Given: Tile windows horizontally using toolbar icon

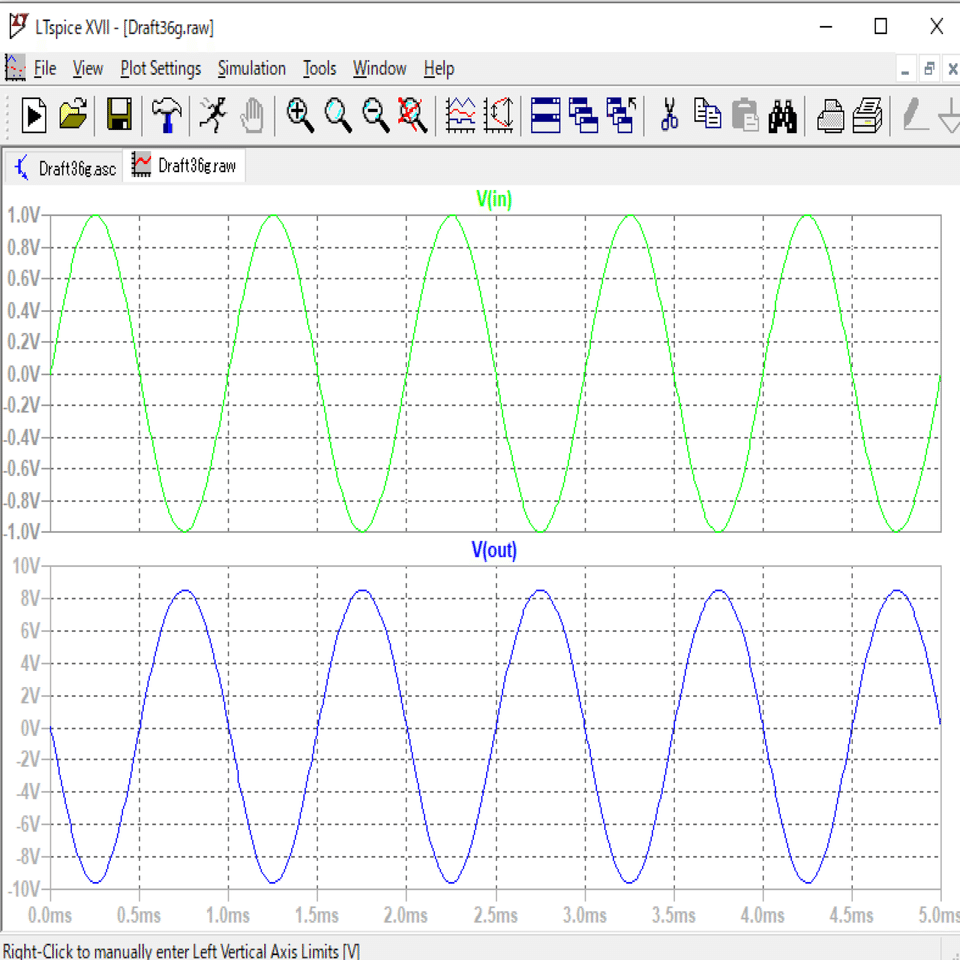Looking at the screenshot, I should [545, 115].
